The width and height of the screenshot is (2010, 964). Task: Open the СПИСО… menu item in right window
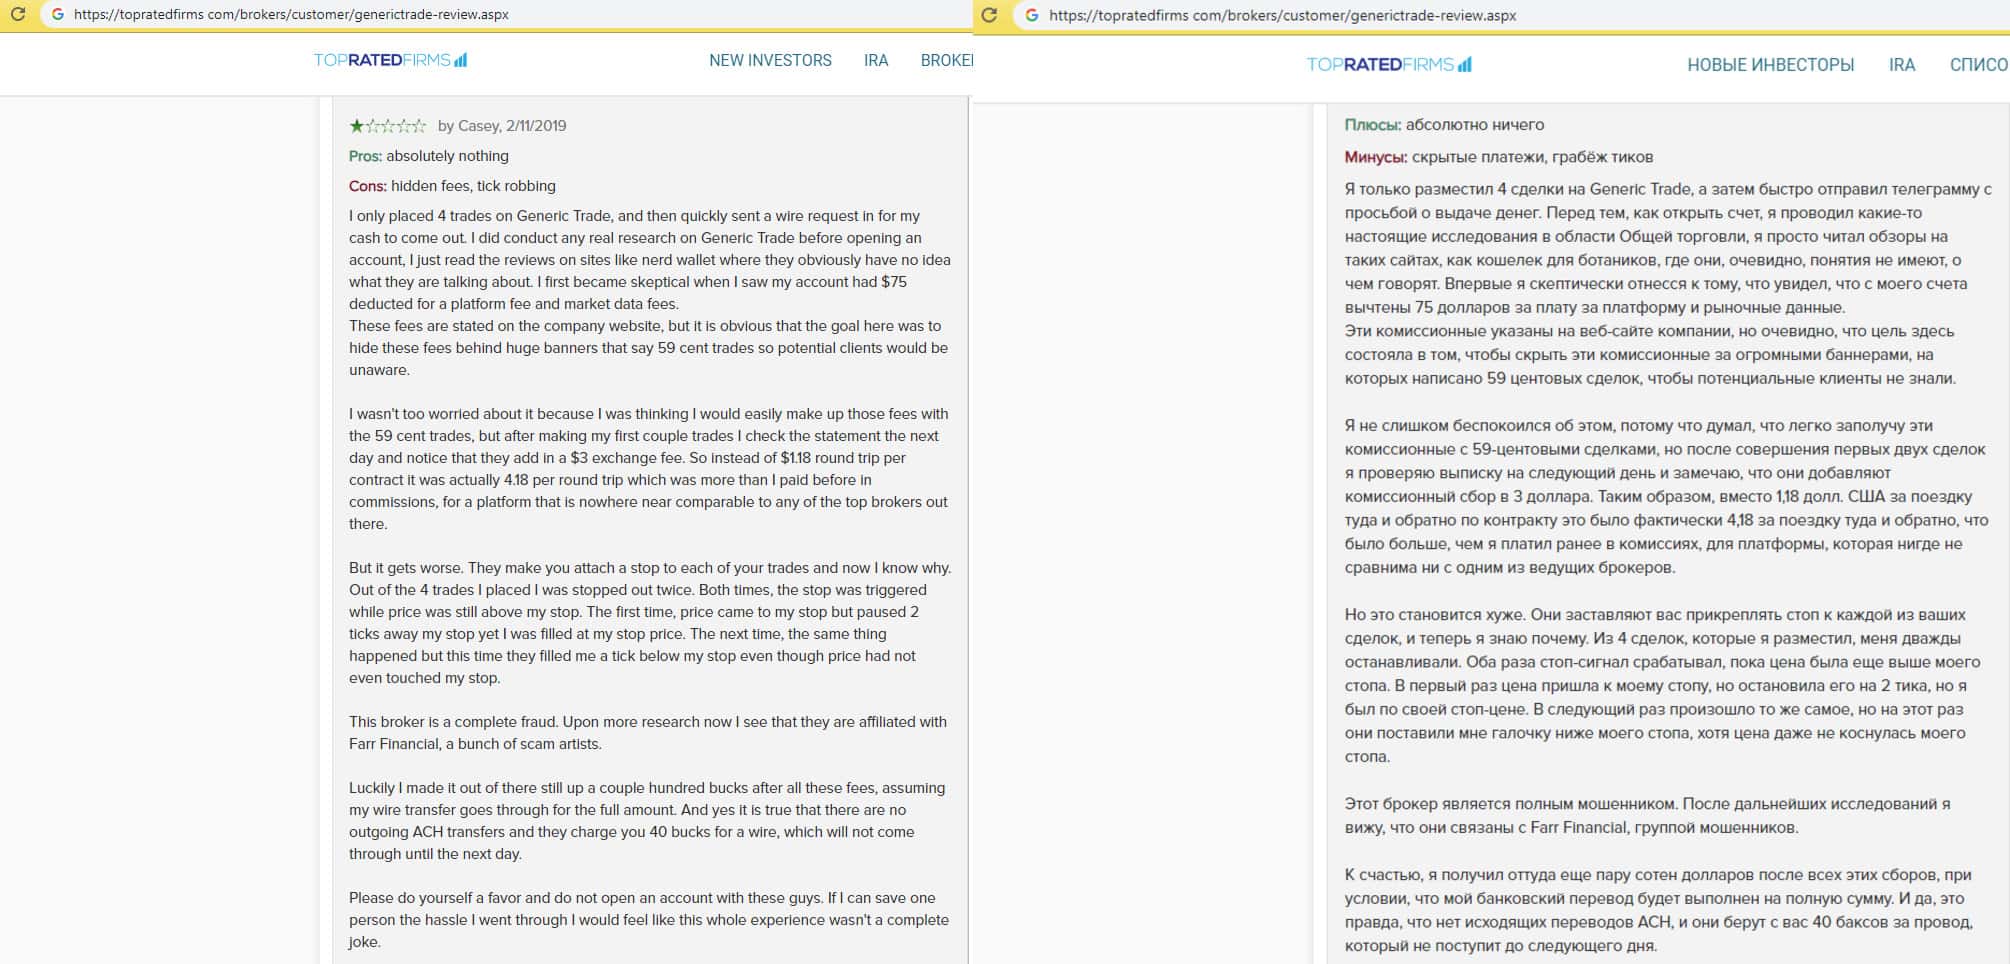[x=1979, y=65]
